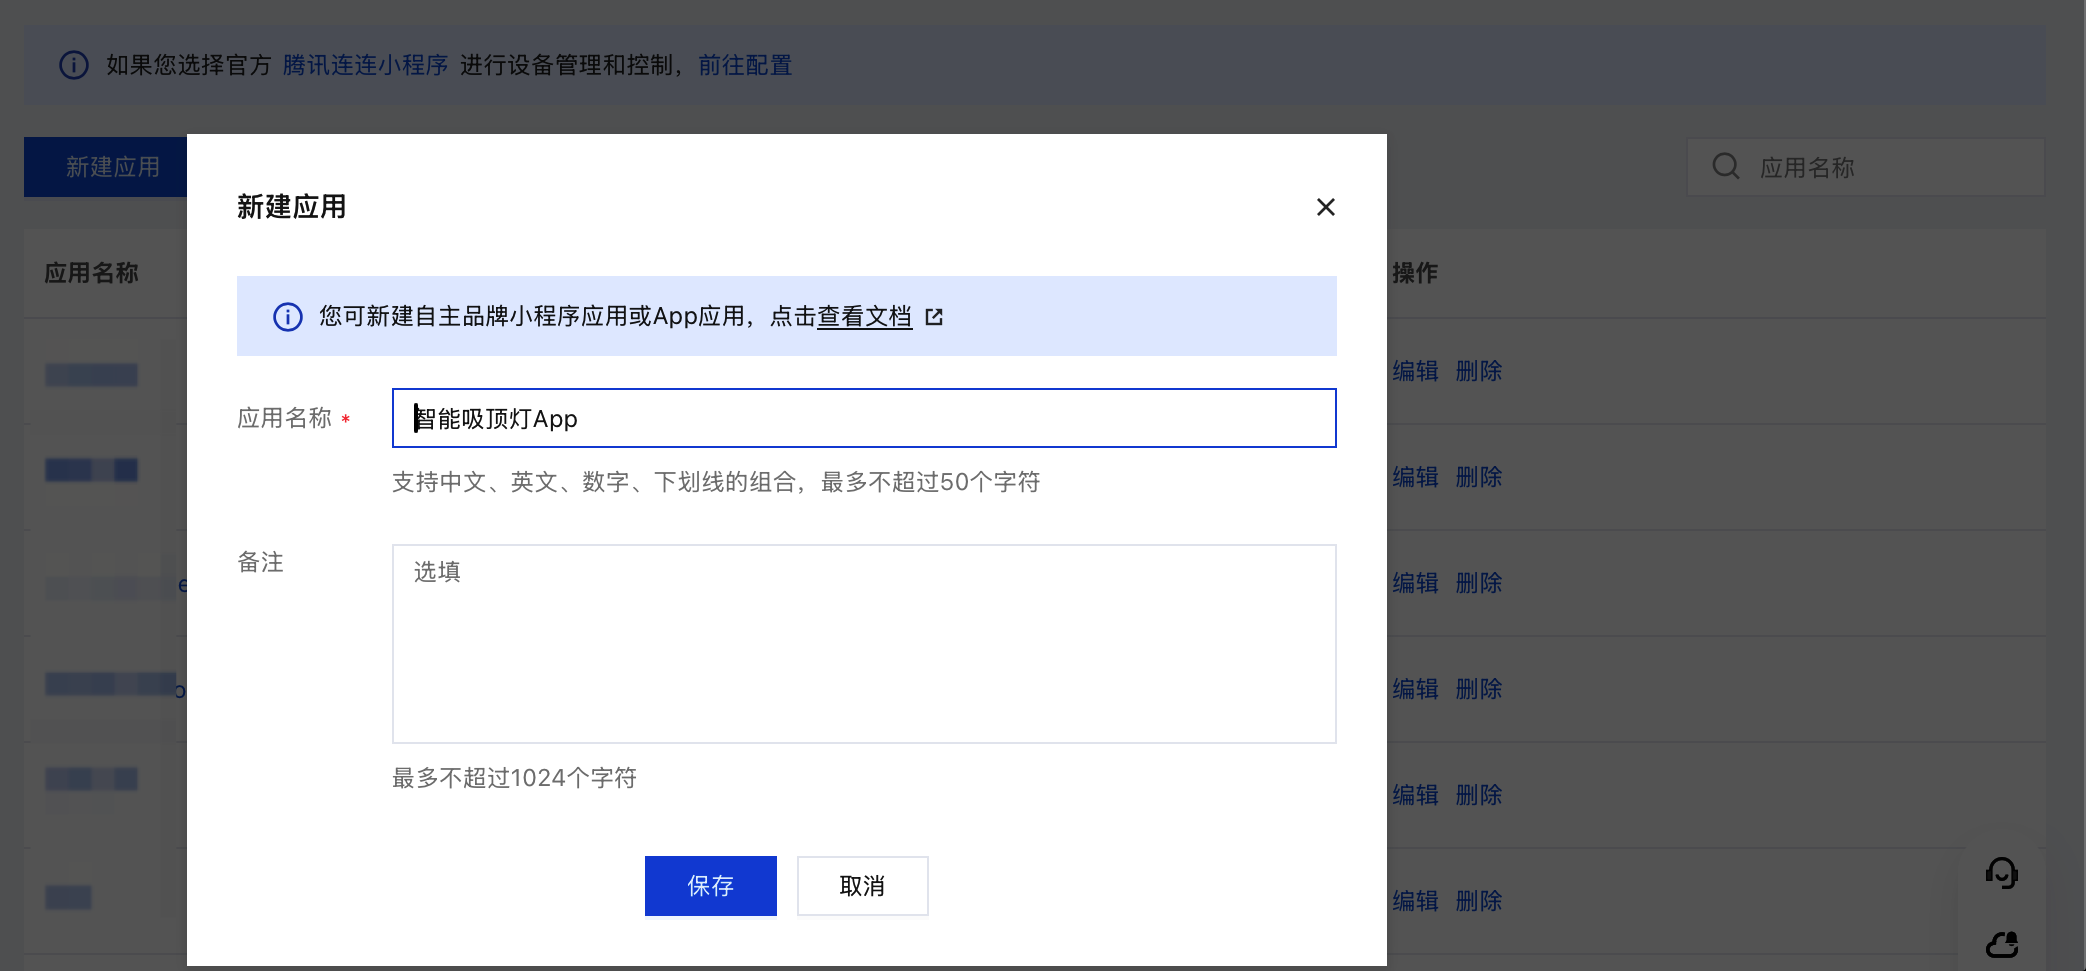The width and height of the screenshot is (2086, 971).
Task: Close the 新建应用 dialog with the X
Action: 1326,207
